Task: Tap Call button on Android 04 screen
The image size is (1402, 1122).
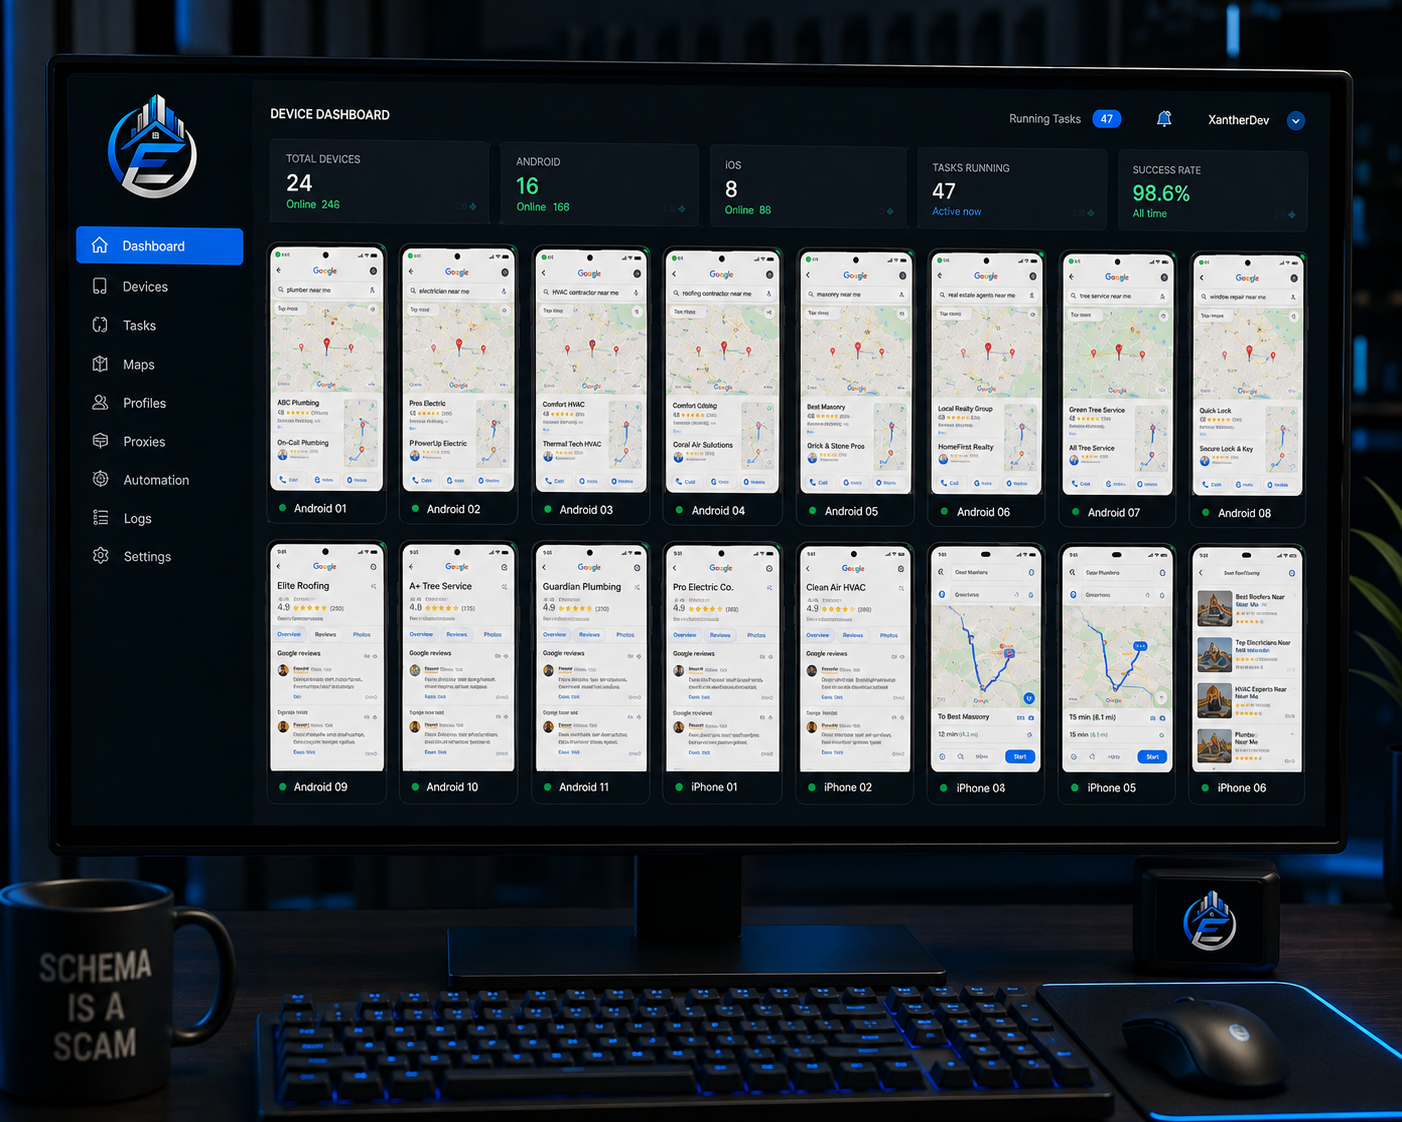Action: (x=686, y=482)
